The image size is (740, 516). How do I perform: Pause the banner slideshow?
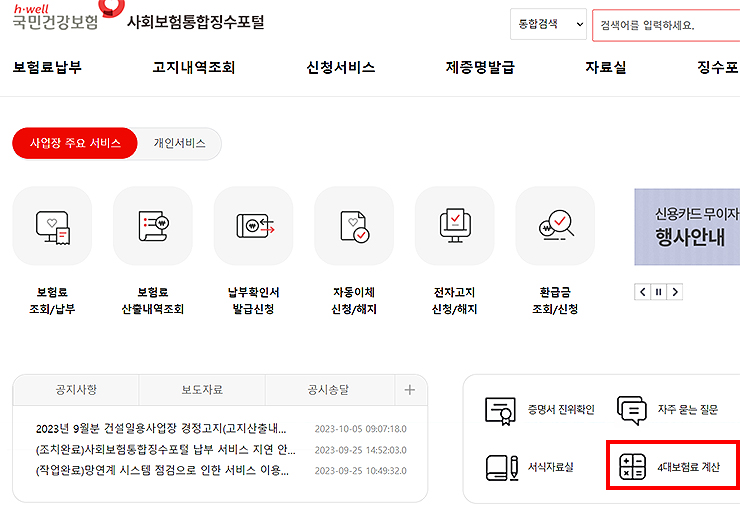point(658,292)
